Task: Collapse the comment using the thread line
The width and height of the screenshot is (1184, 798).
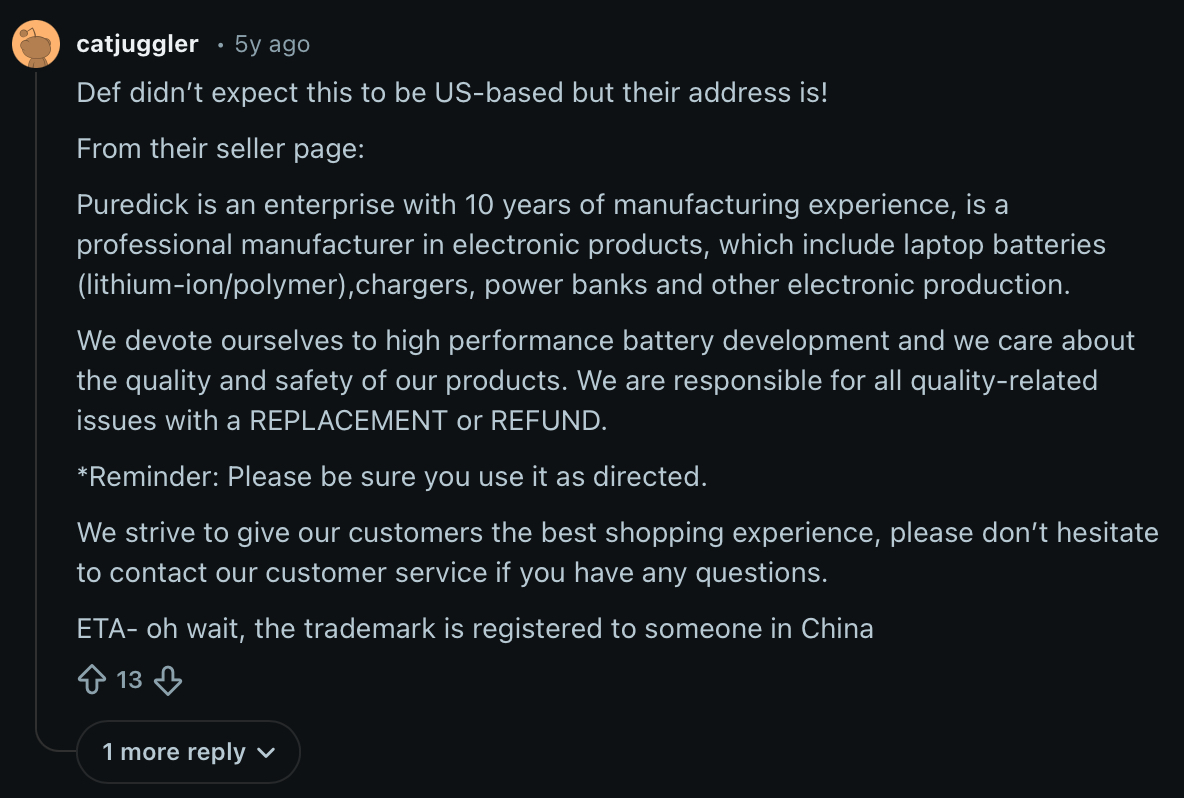Action: (37, 400)
